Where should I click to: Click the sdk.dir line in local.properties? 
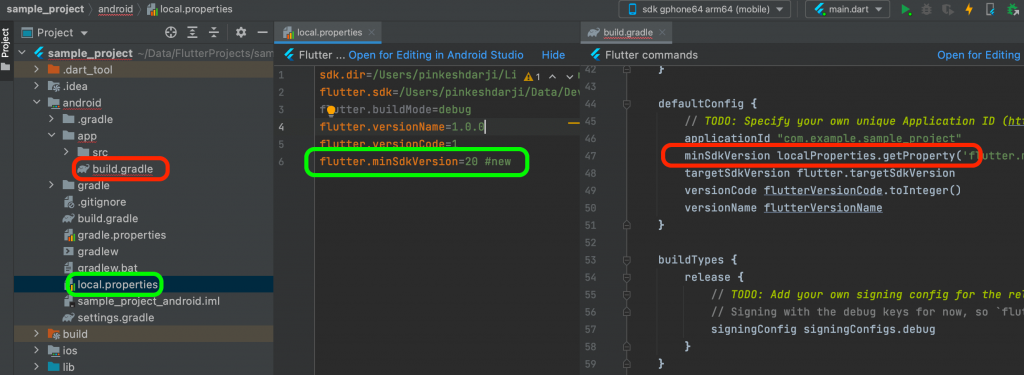coord(418,74)
